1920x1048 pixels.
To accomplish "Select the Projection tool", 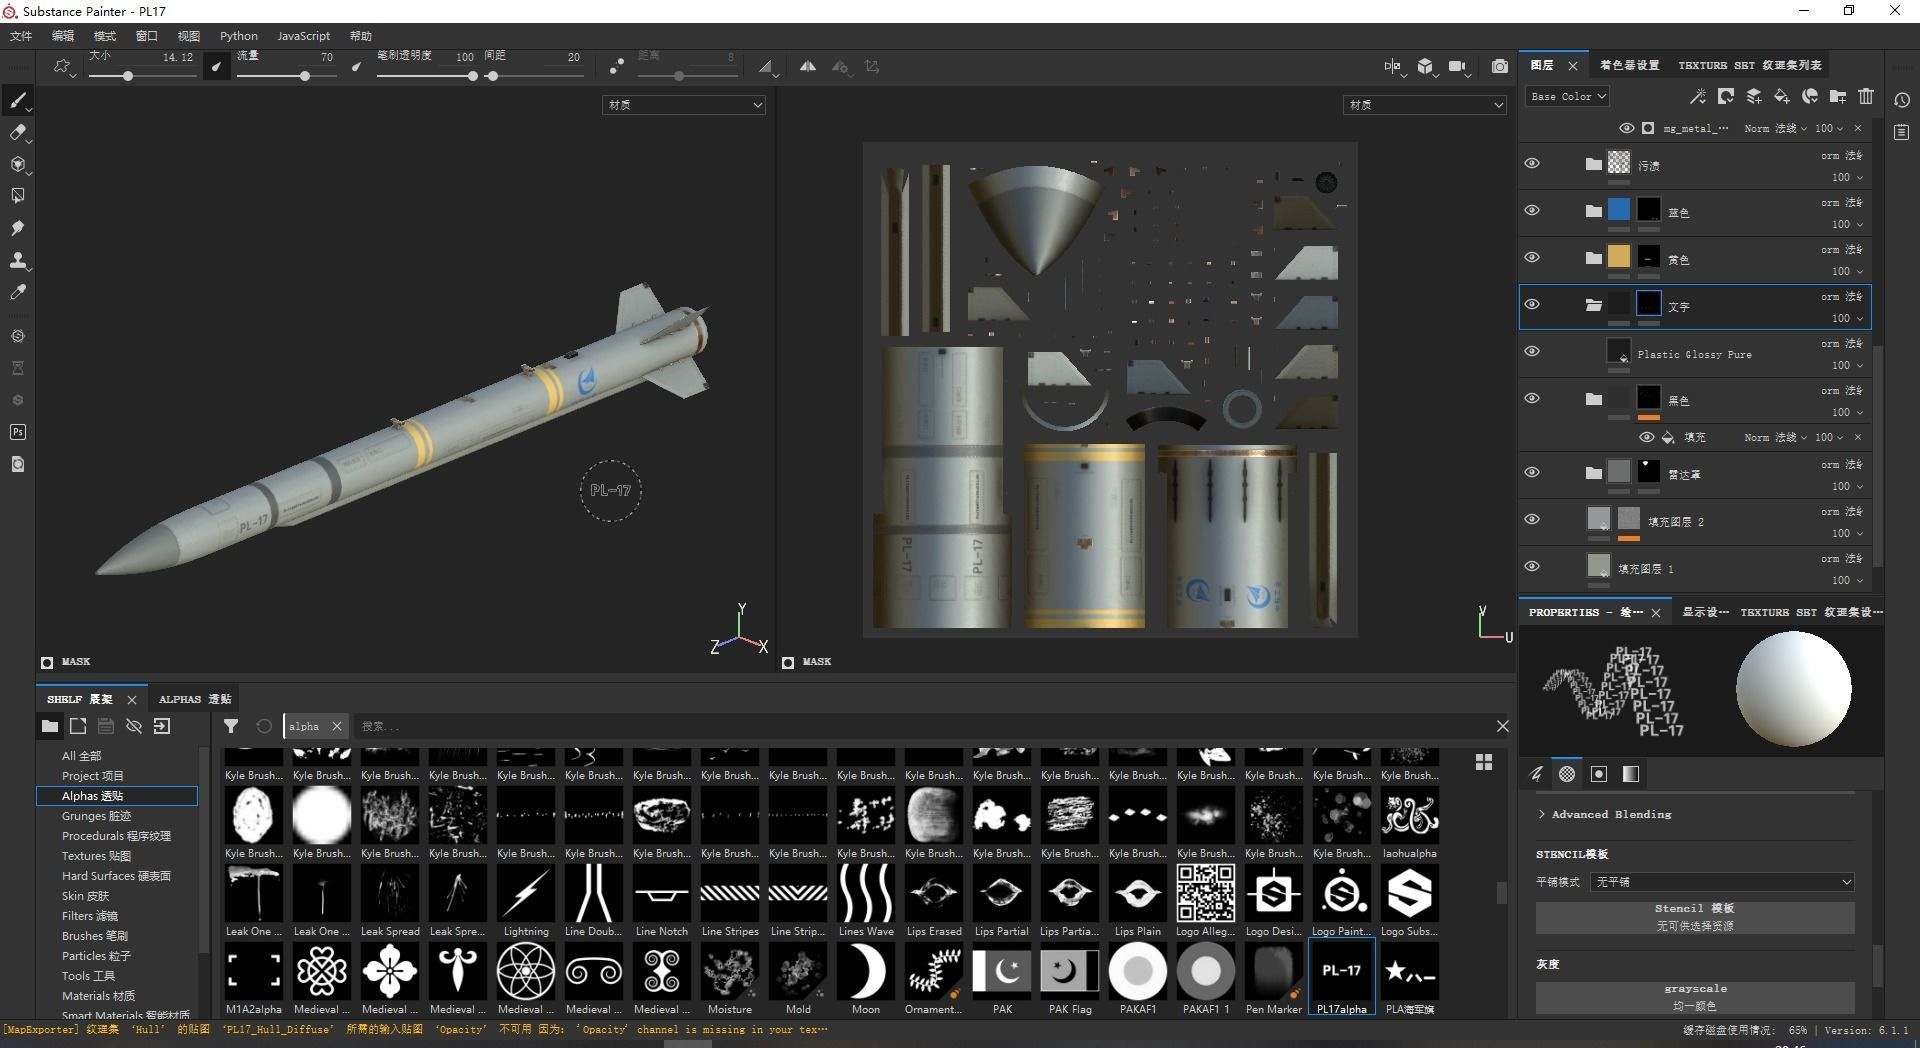I will tap(17, 164).
